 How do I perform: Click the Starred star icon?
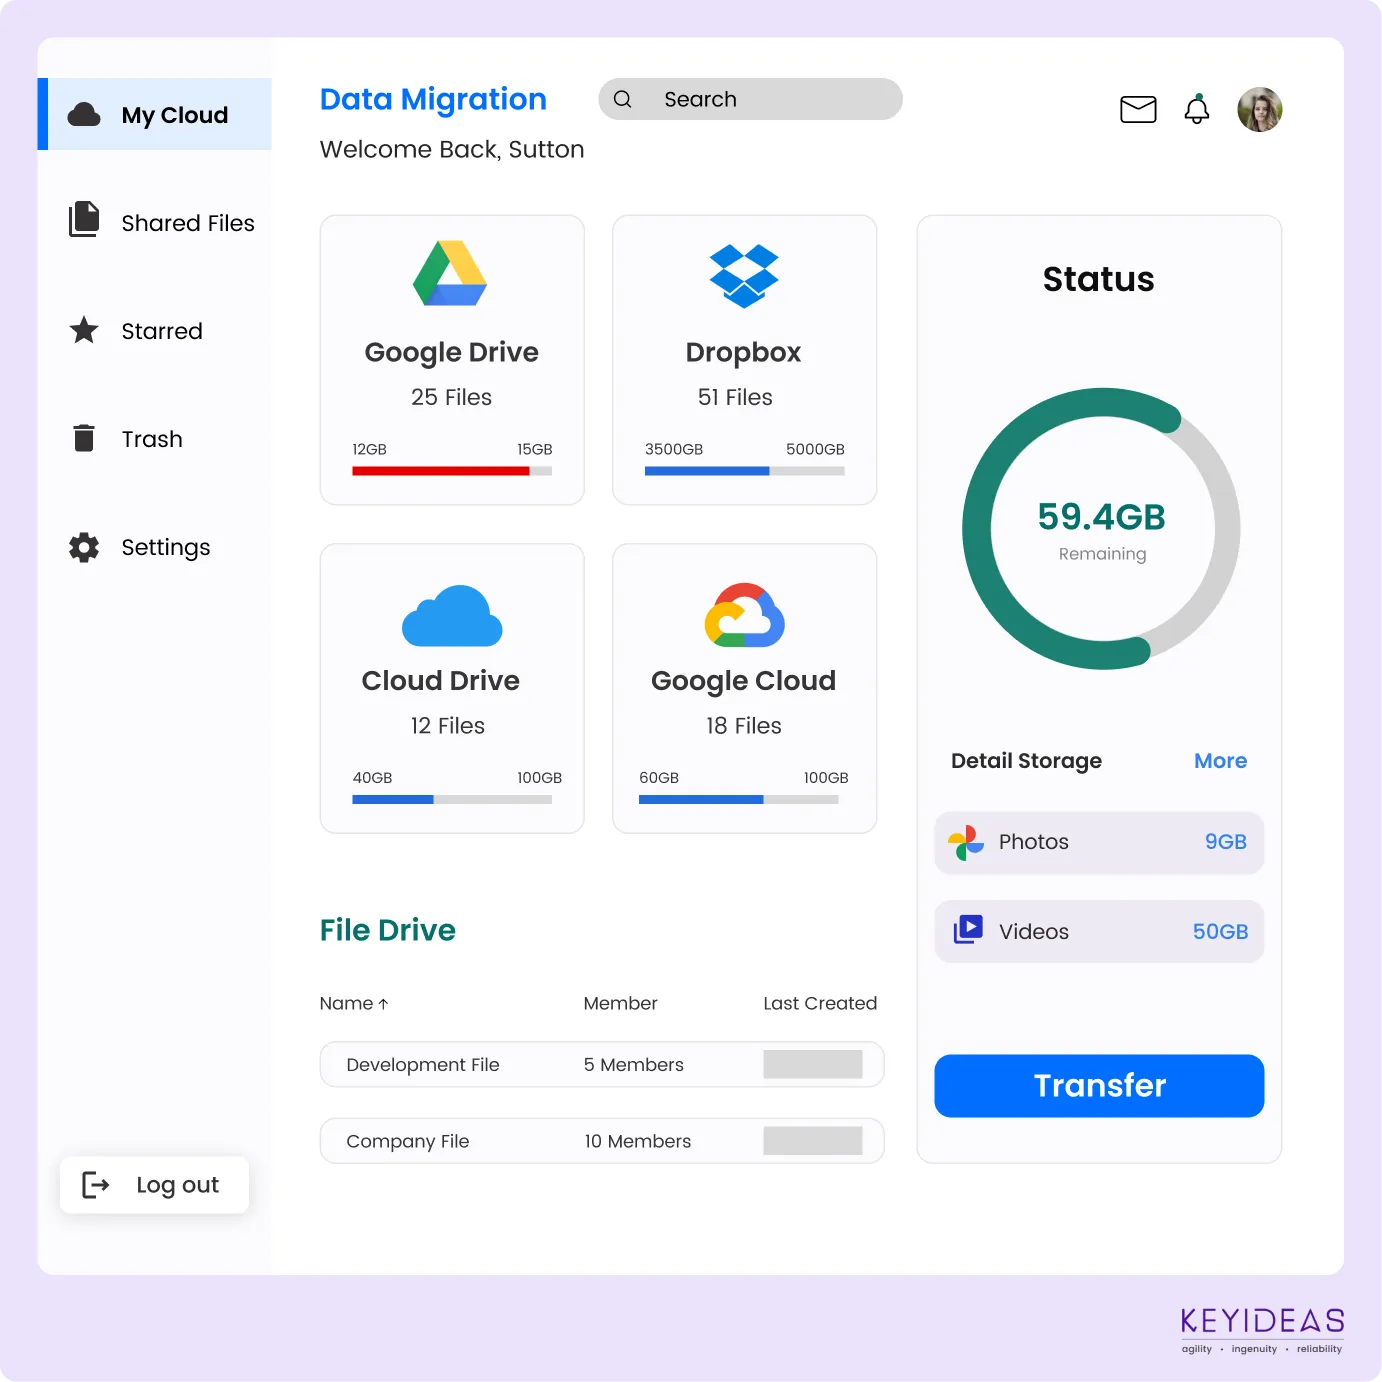click(x=84, y=330)
